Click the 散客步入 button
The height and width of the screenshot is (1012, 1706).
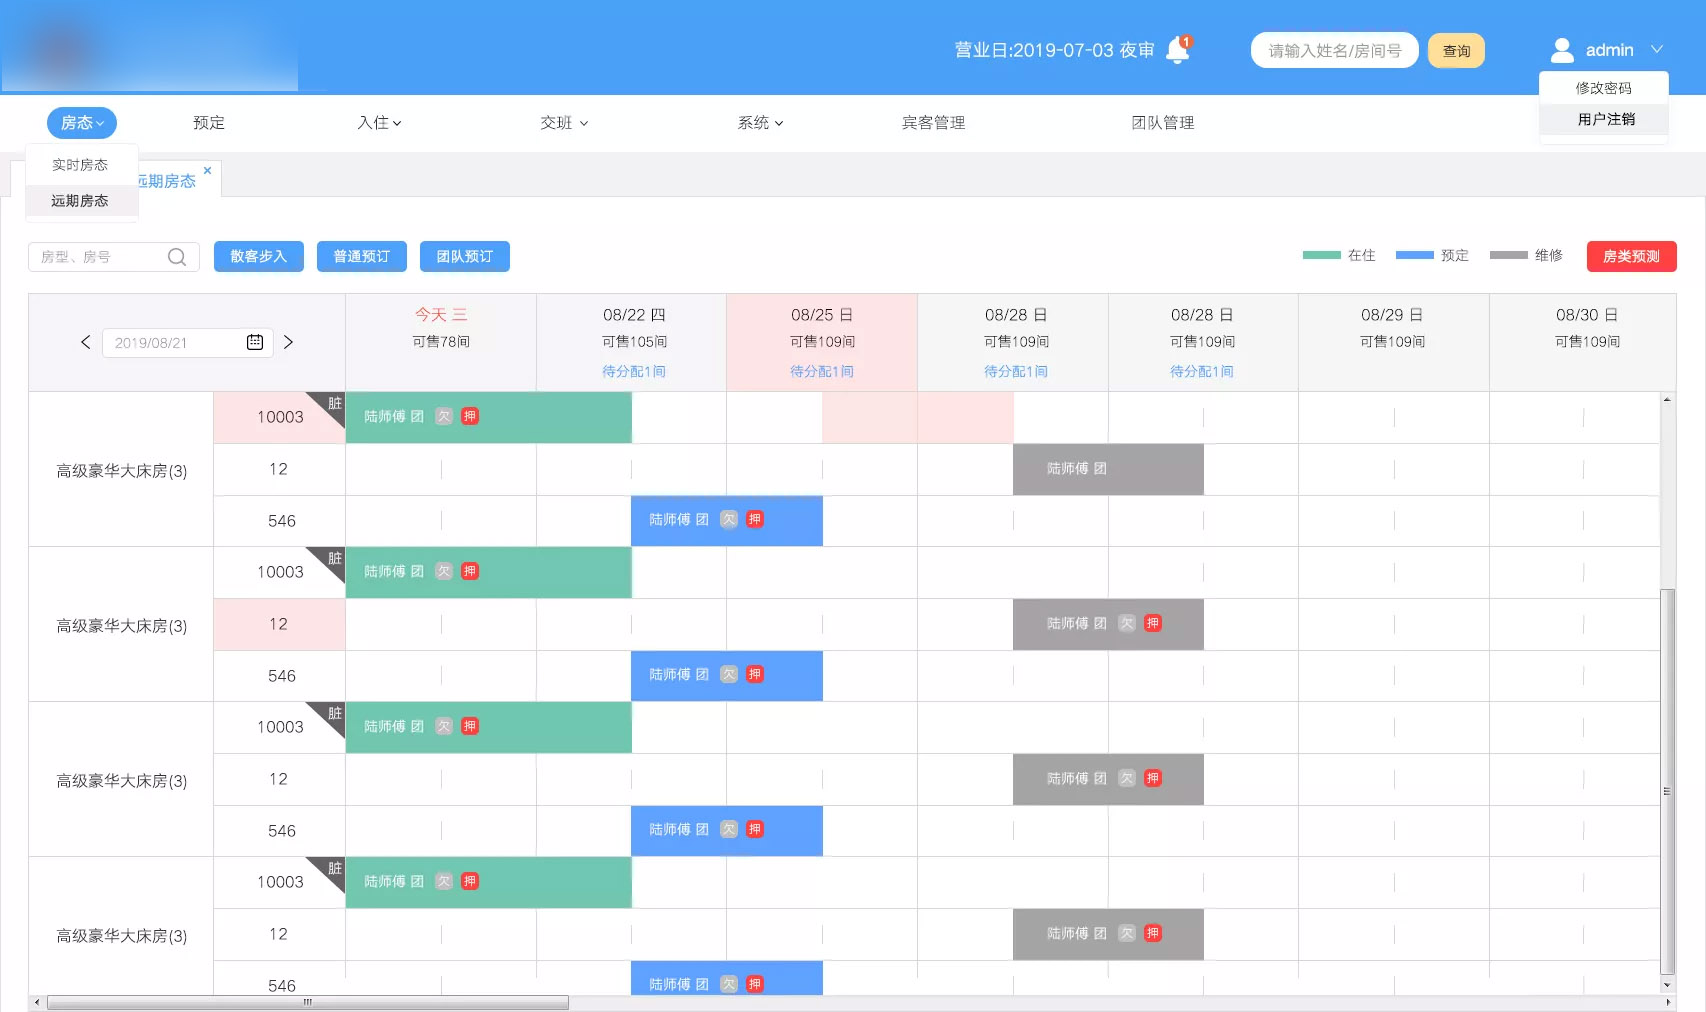258,257
